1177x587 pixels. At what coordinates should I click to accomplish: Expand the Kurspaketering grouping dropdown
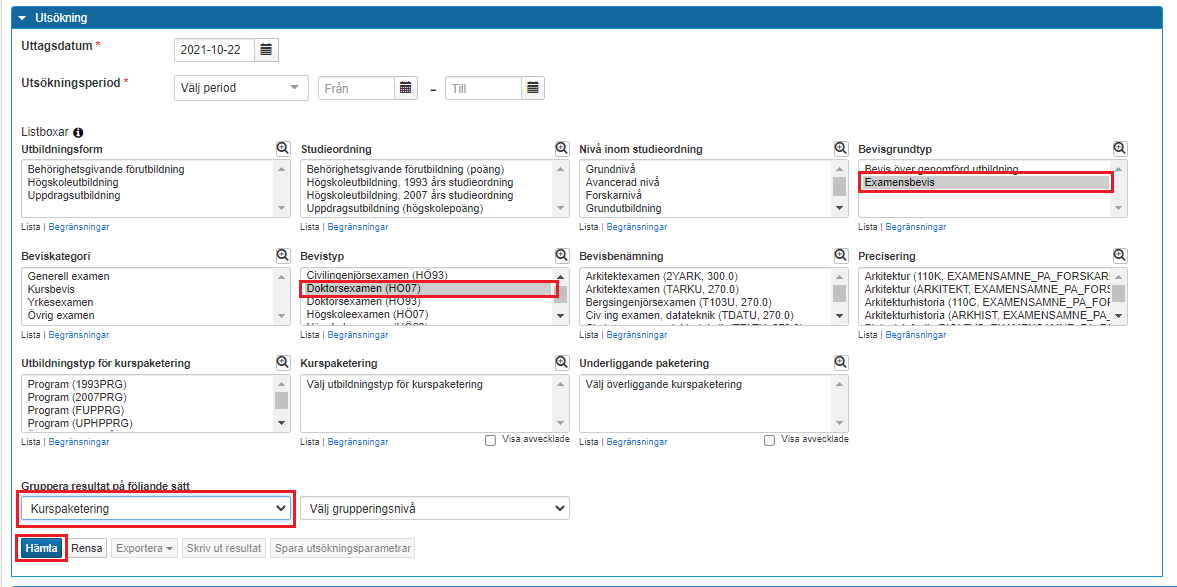click(x=157, y=509)
